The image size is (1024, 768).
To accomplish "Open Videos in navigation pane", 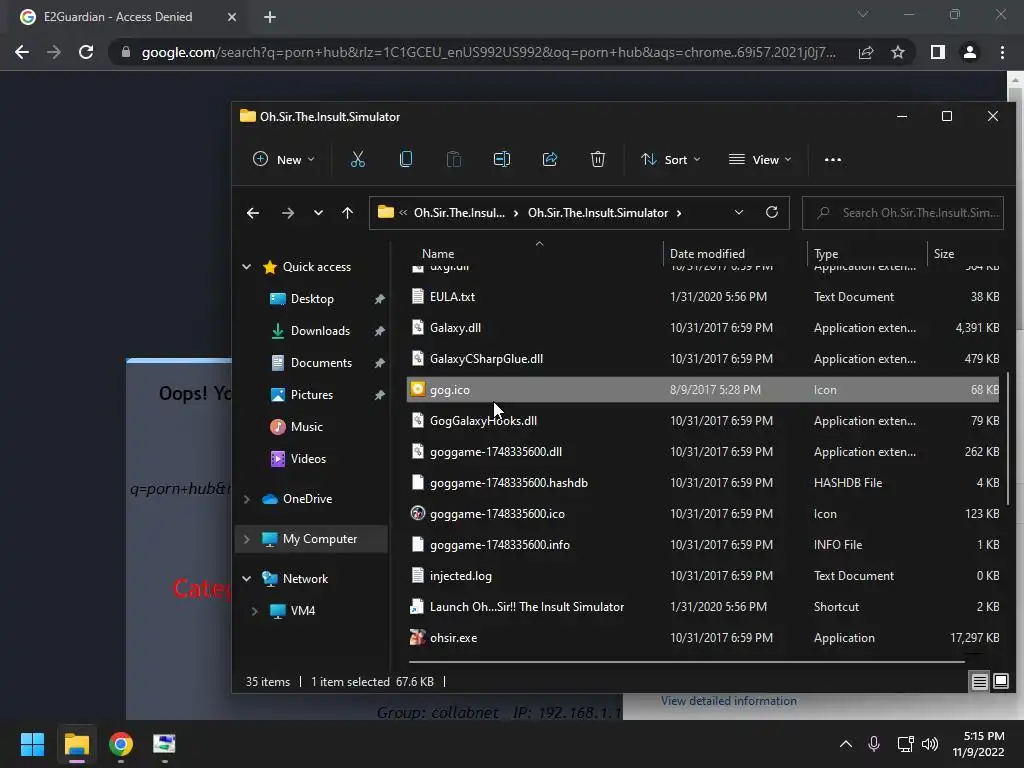I will tap(308, 458).
